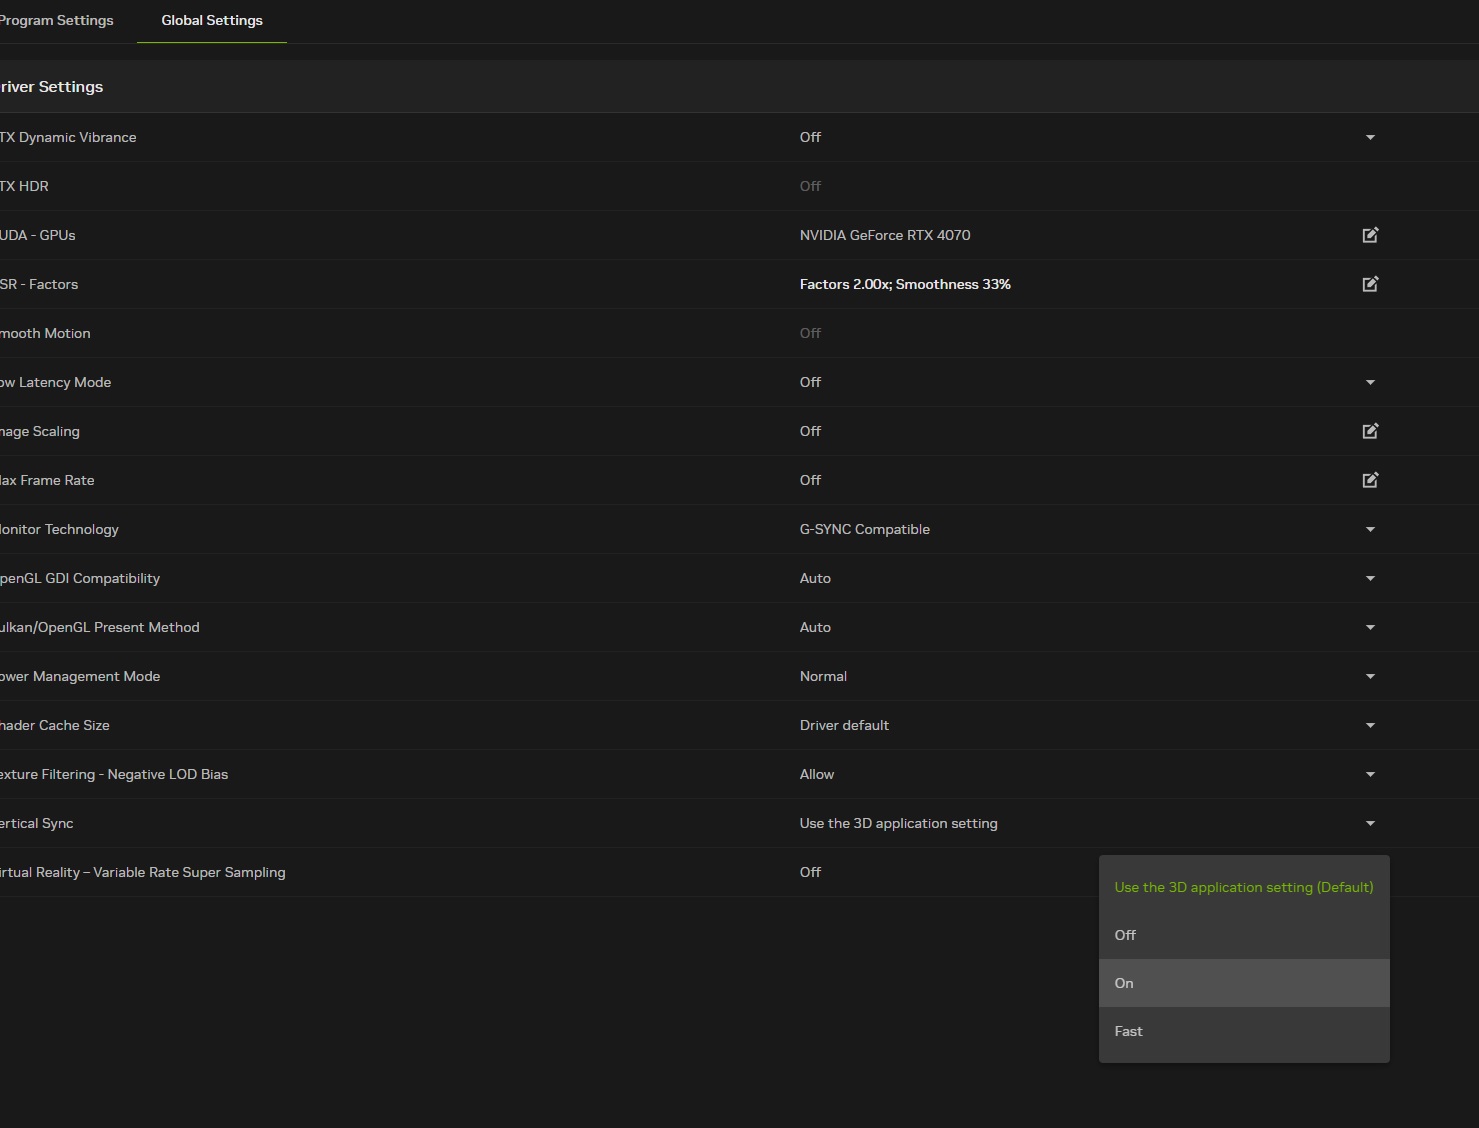Viewport: 1479px width, 1128px height.
Task: Click Off value of Image Scaling
Action: point(810,431)
